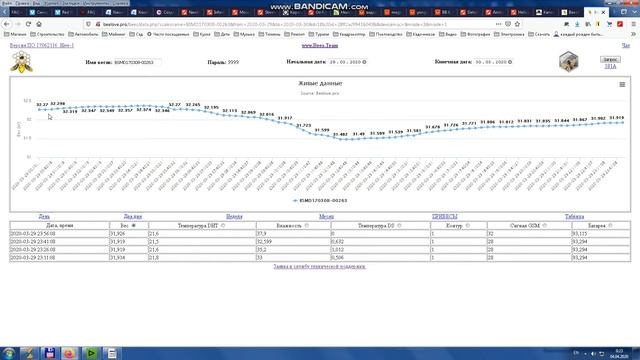Bookmark this page with the star icon

517,24
